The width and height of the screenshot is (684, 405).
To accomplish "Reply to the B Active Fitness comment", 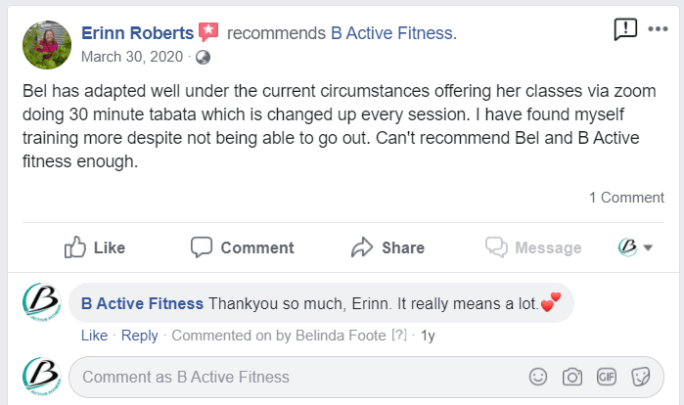I will [139, 335].
